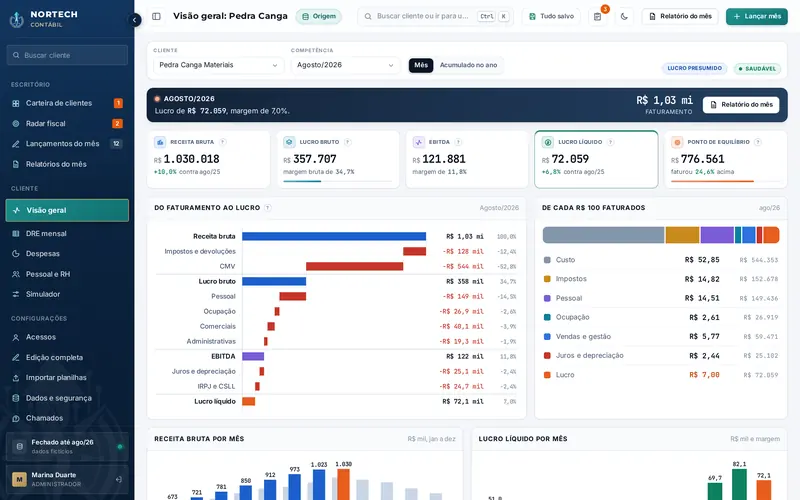Click the Nortech Contábil logo icon

tap(16, 19)
